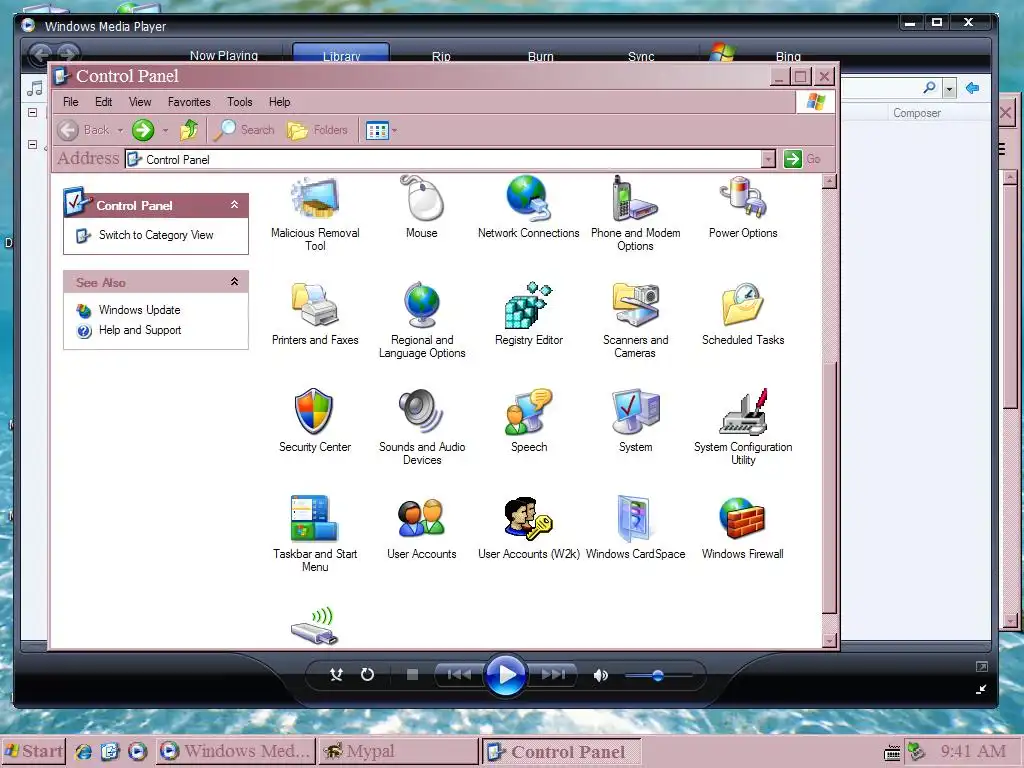Go up one folder level
The width and height of the screenshot is (1024, 768).
[189, 130]
